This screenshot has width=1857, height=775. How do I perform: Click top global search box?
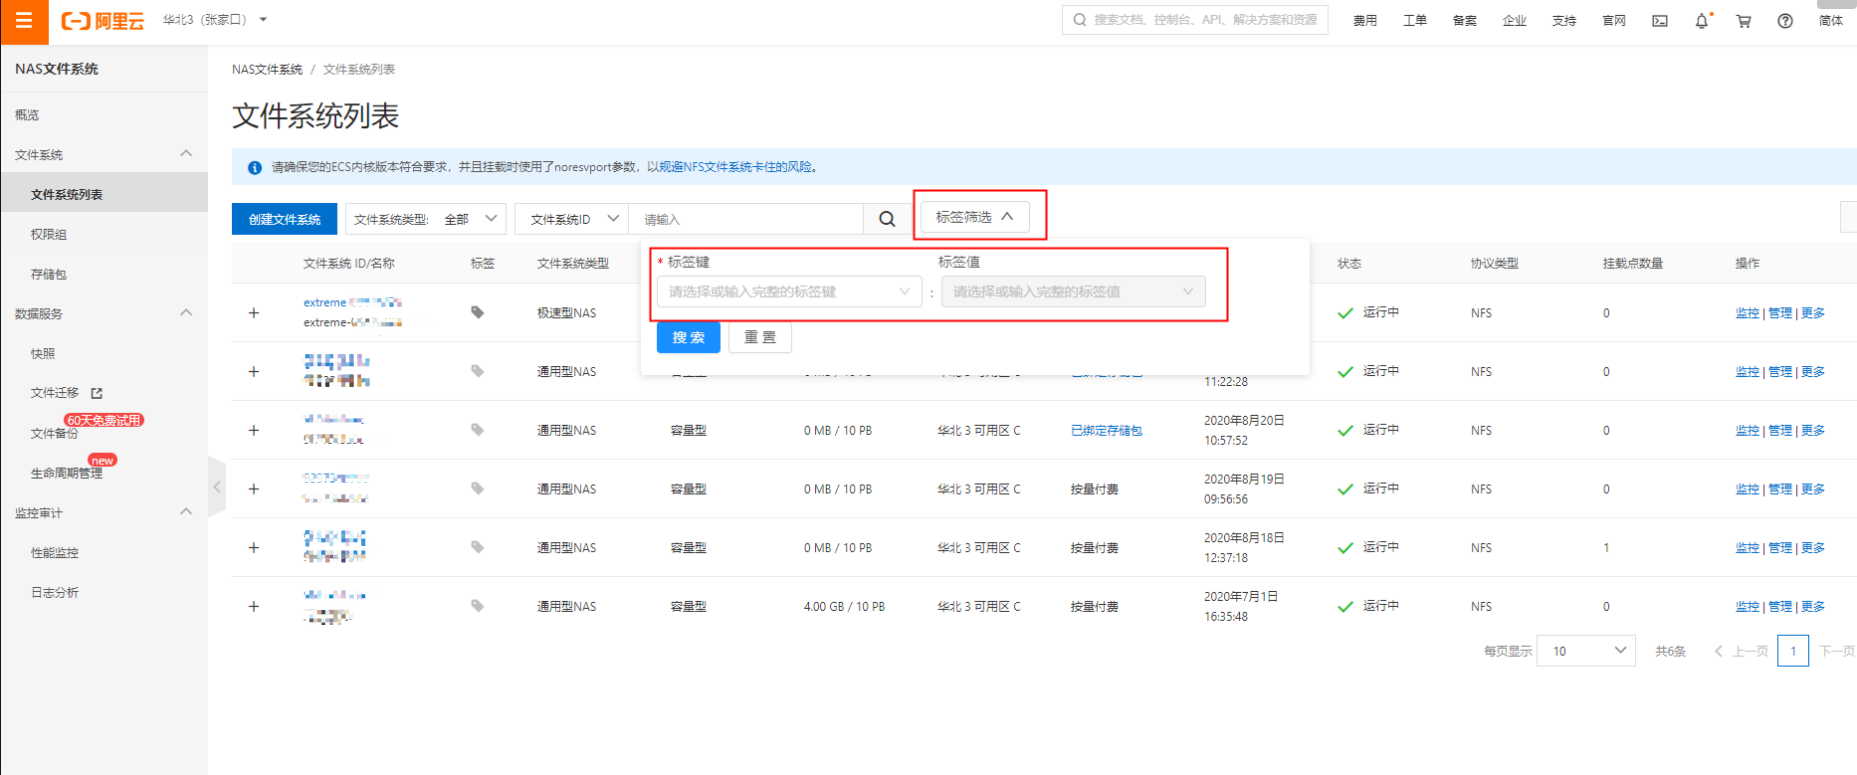1195,20
